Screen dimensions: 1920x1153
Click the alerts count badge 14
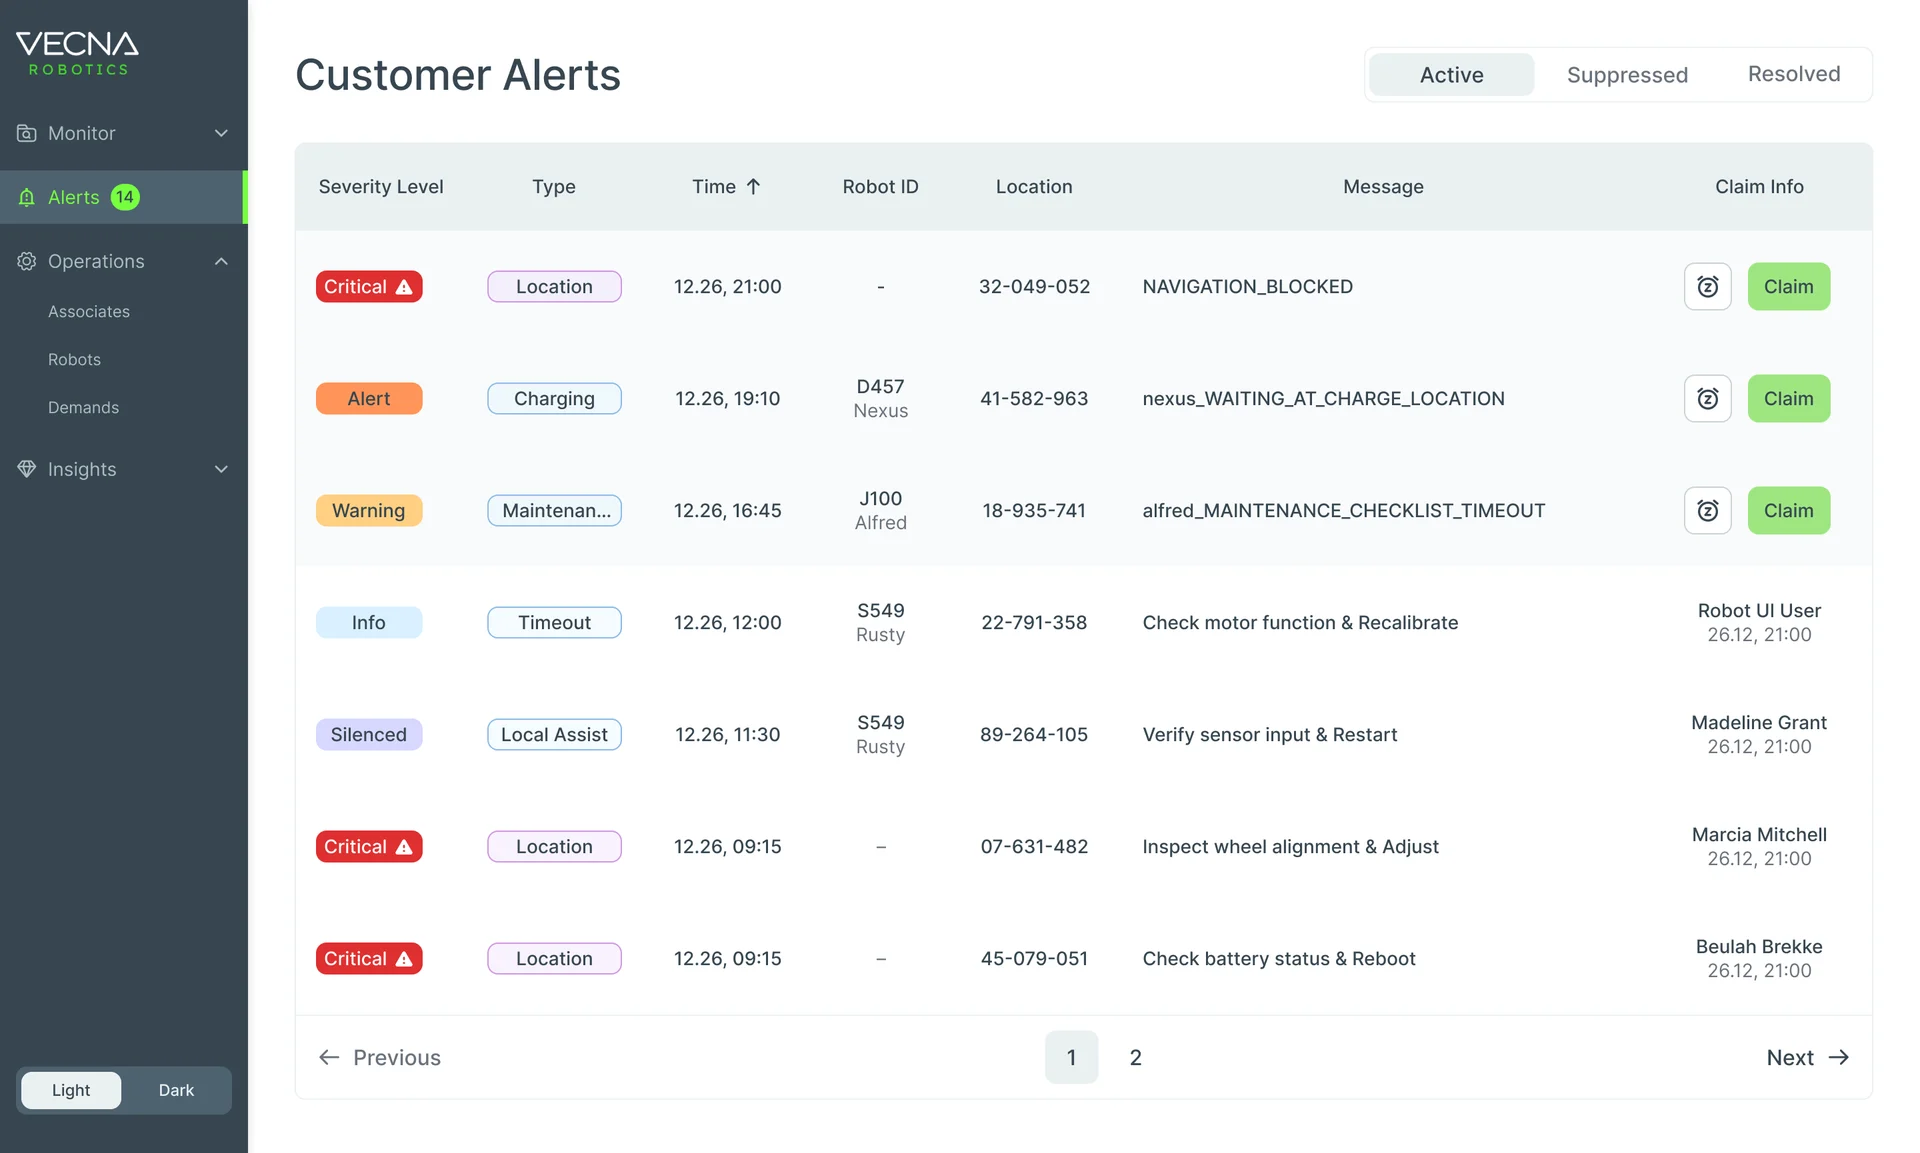pyautogui.click(x=124, y=197)
